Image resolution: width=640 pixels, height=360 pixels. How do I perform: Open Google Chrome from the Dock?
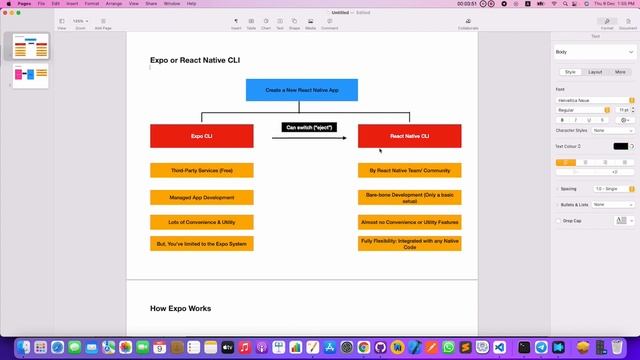click(x=363, y=347)
